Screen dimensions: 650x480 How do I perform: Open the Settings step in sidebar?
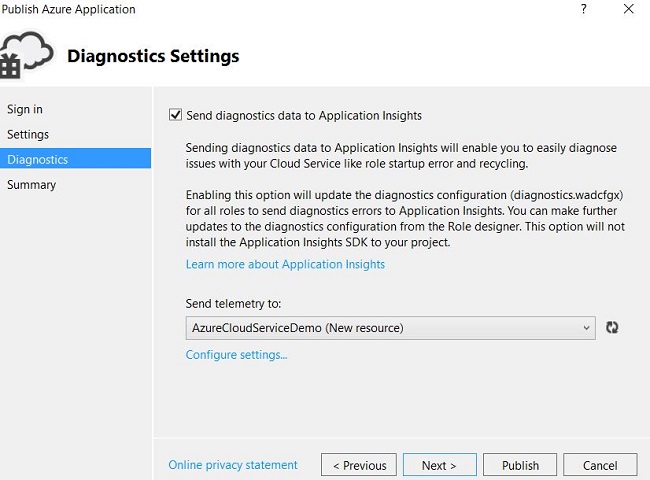coord(28,134)
